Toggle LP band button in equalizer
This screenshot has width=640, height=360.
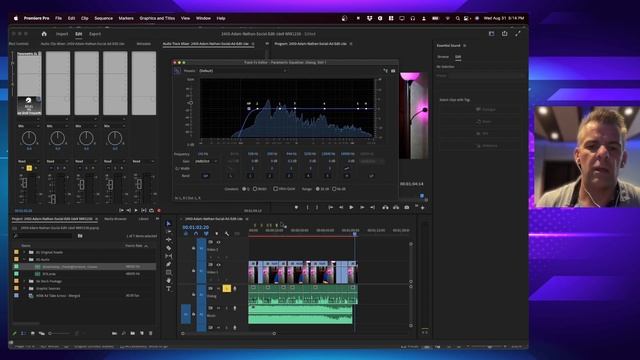tap(371, 176)
